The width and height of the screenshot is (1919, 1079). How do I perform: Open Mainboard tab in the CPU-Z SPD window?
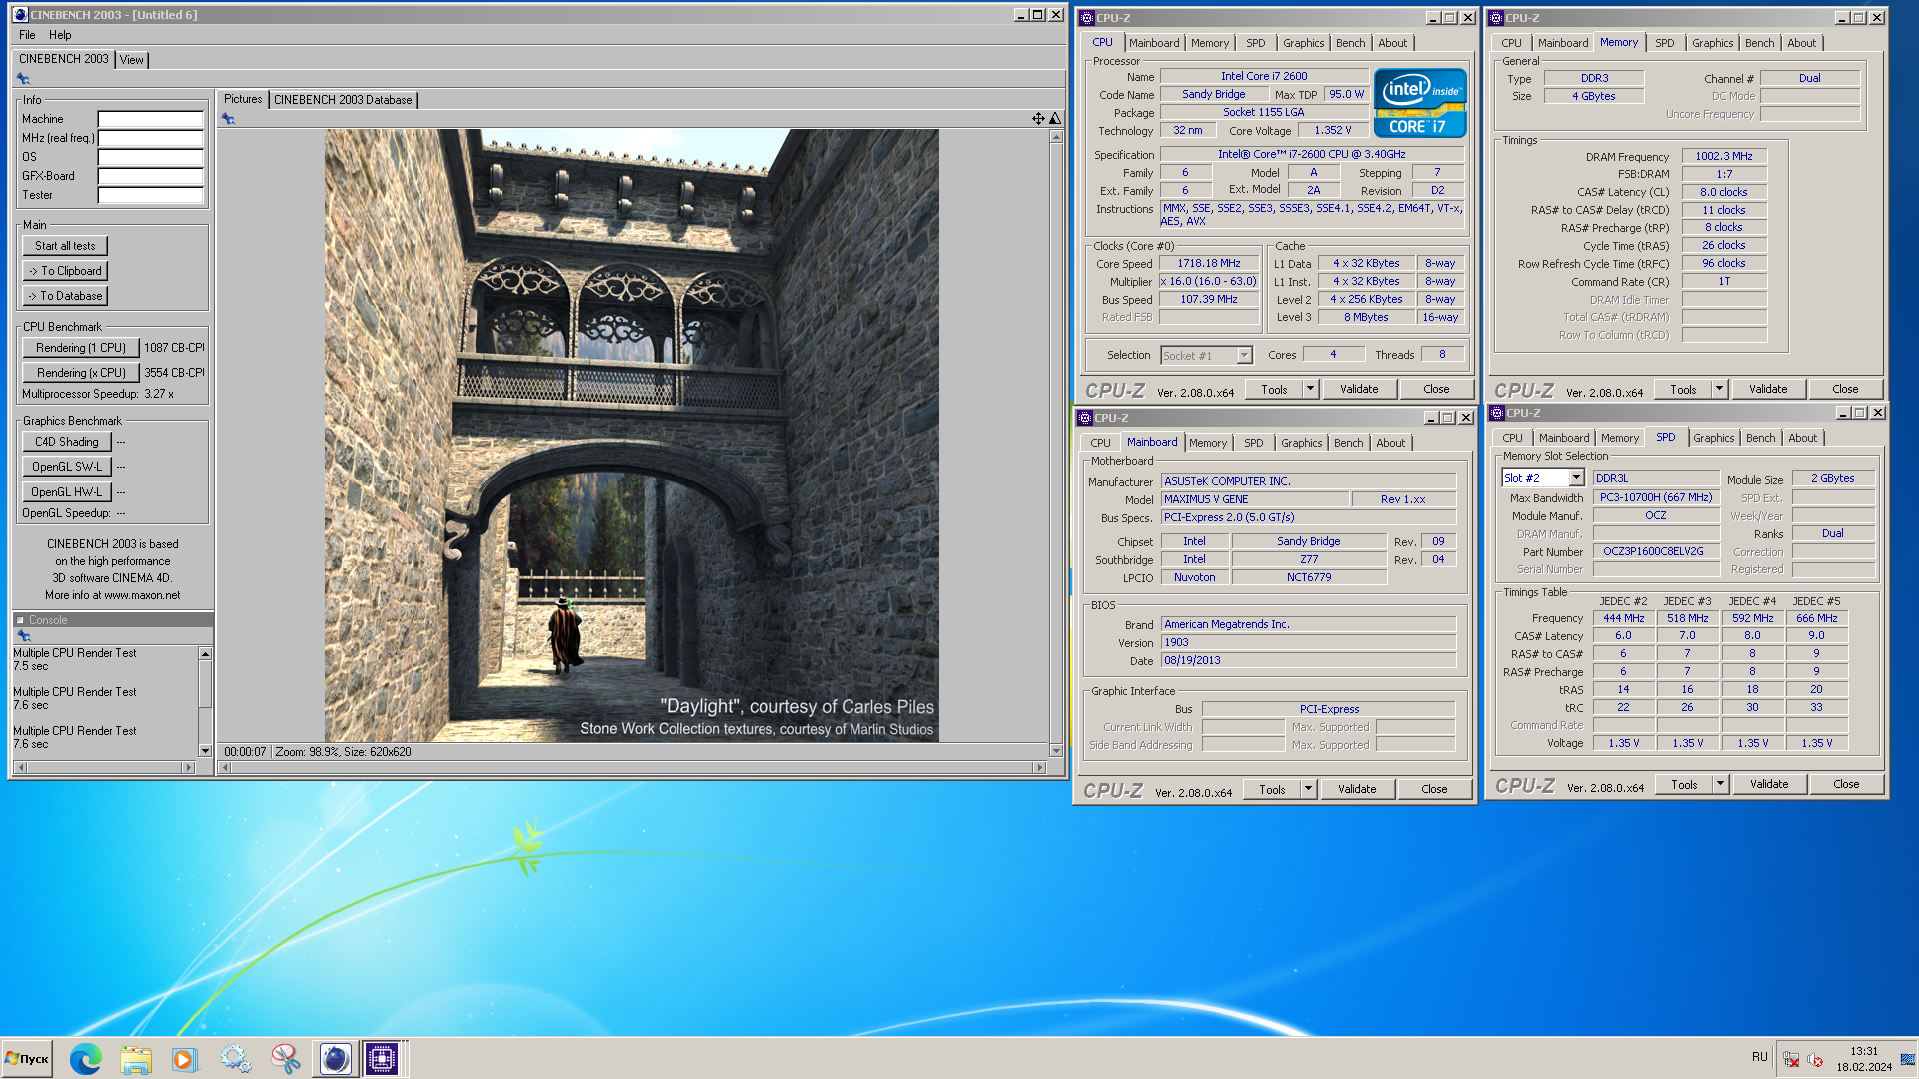coord(1564,438)
